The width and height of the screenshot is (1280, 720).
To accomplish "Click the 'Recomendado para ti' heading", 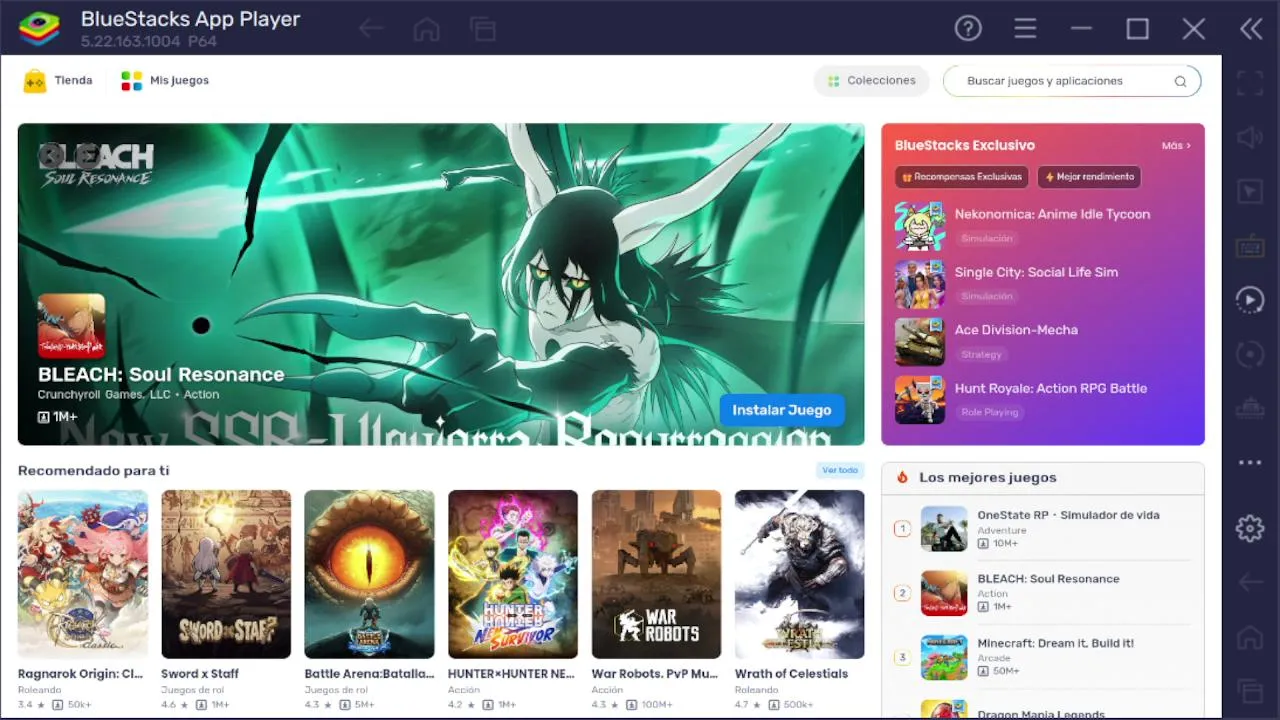I will [x=94, y=471].
